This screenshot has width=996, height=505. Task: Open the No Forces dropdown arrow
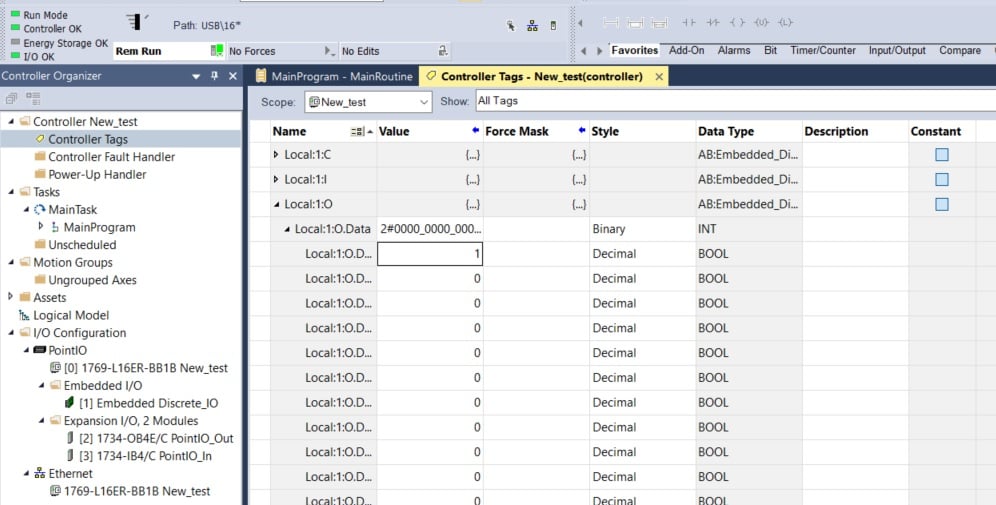(328, 51)
